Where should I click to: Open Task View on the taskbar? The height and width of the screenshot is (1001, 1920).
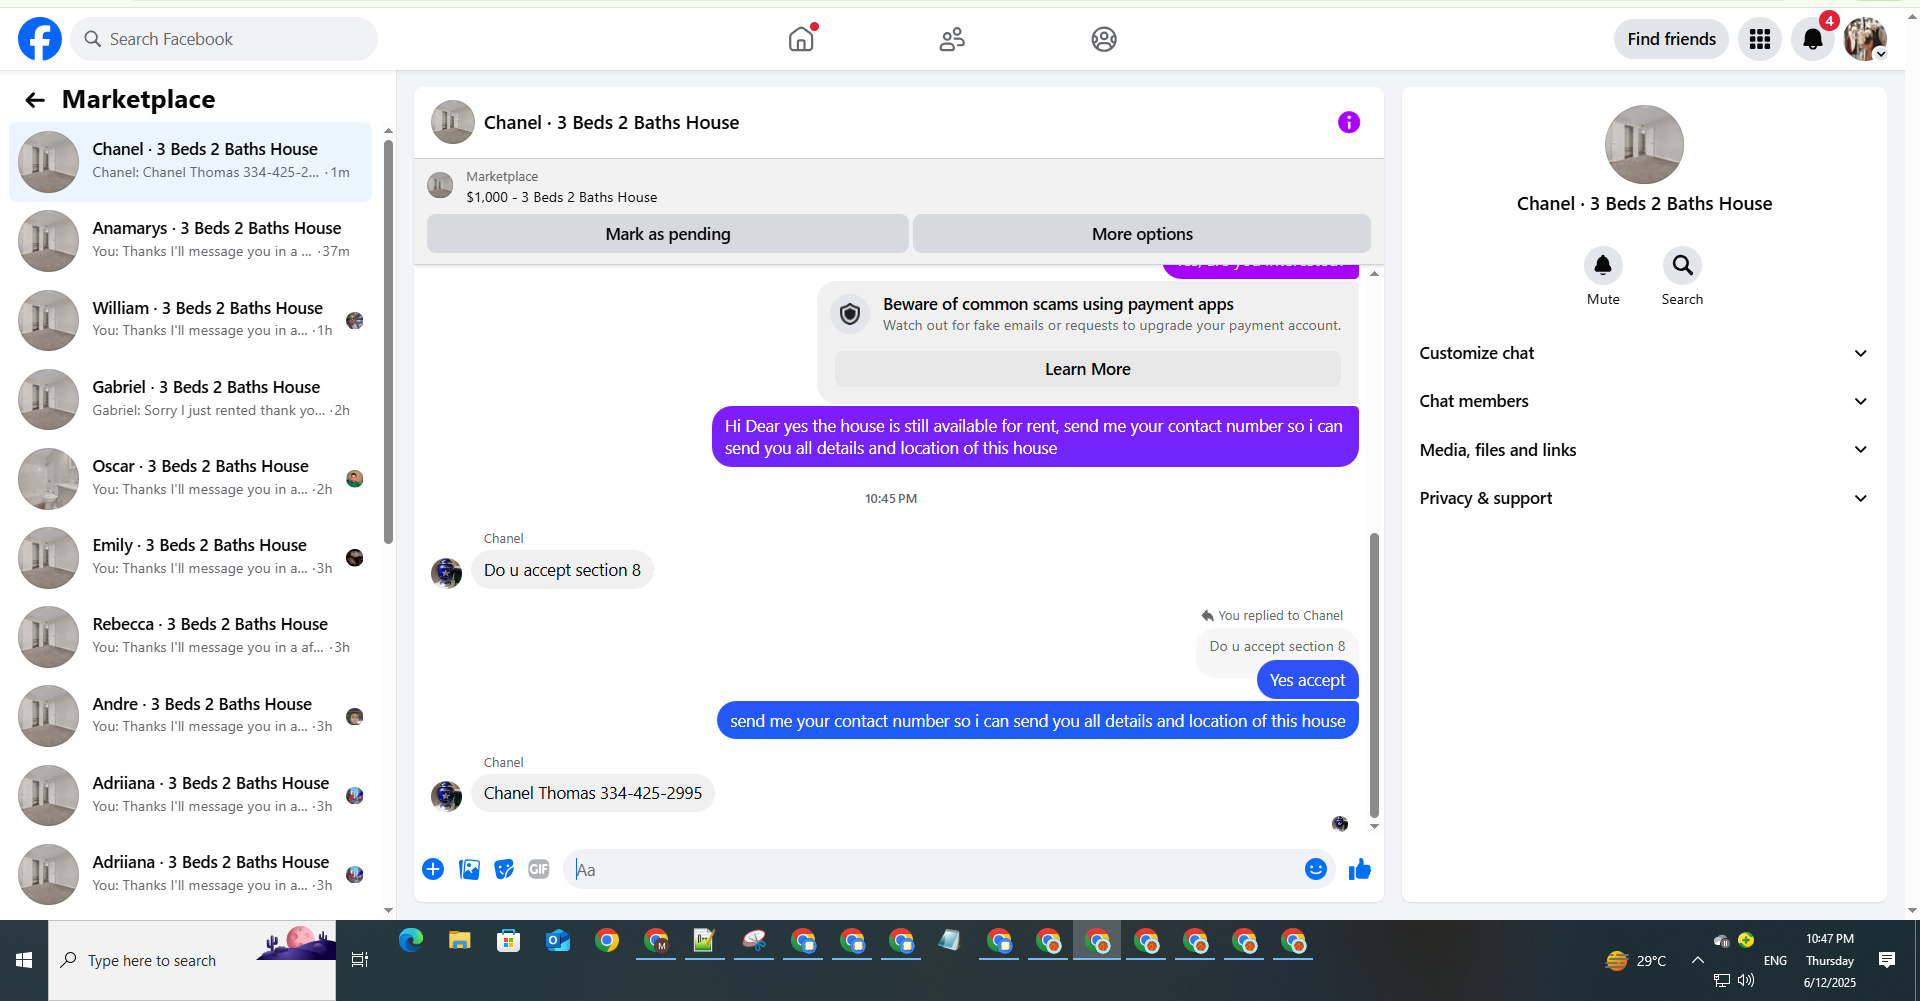pyautogui.click(x=360, y=960)
